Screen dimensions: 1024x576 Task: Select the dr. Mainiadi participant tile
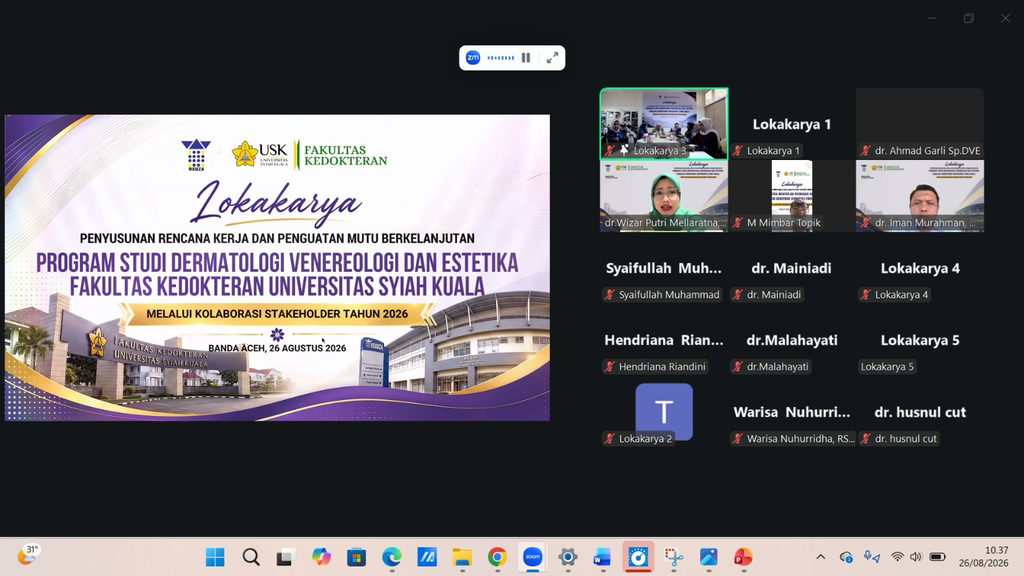pos(792,268)
